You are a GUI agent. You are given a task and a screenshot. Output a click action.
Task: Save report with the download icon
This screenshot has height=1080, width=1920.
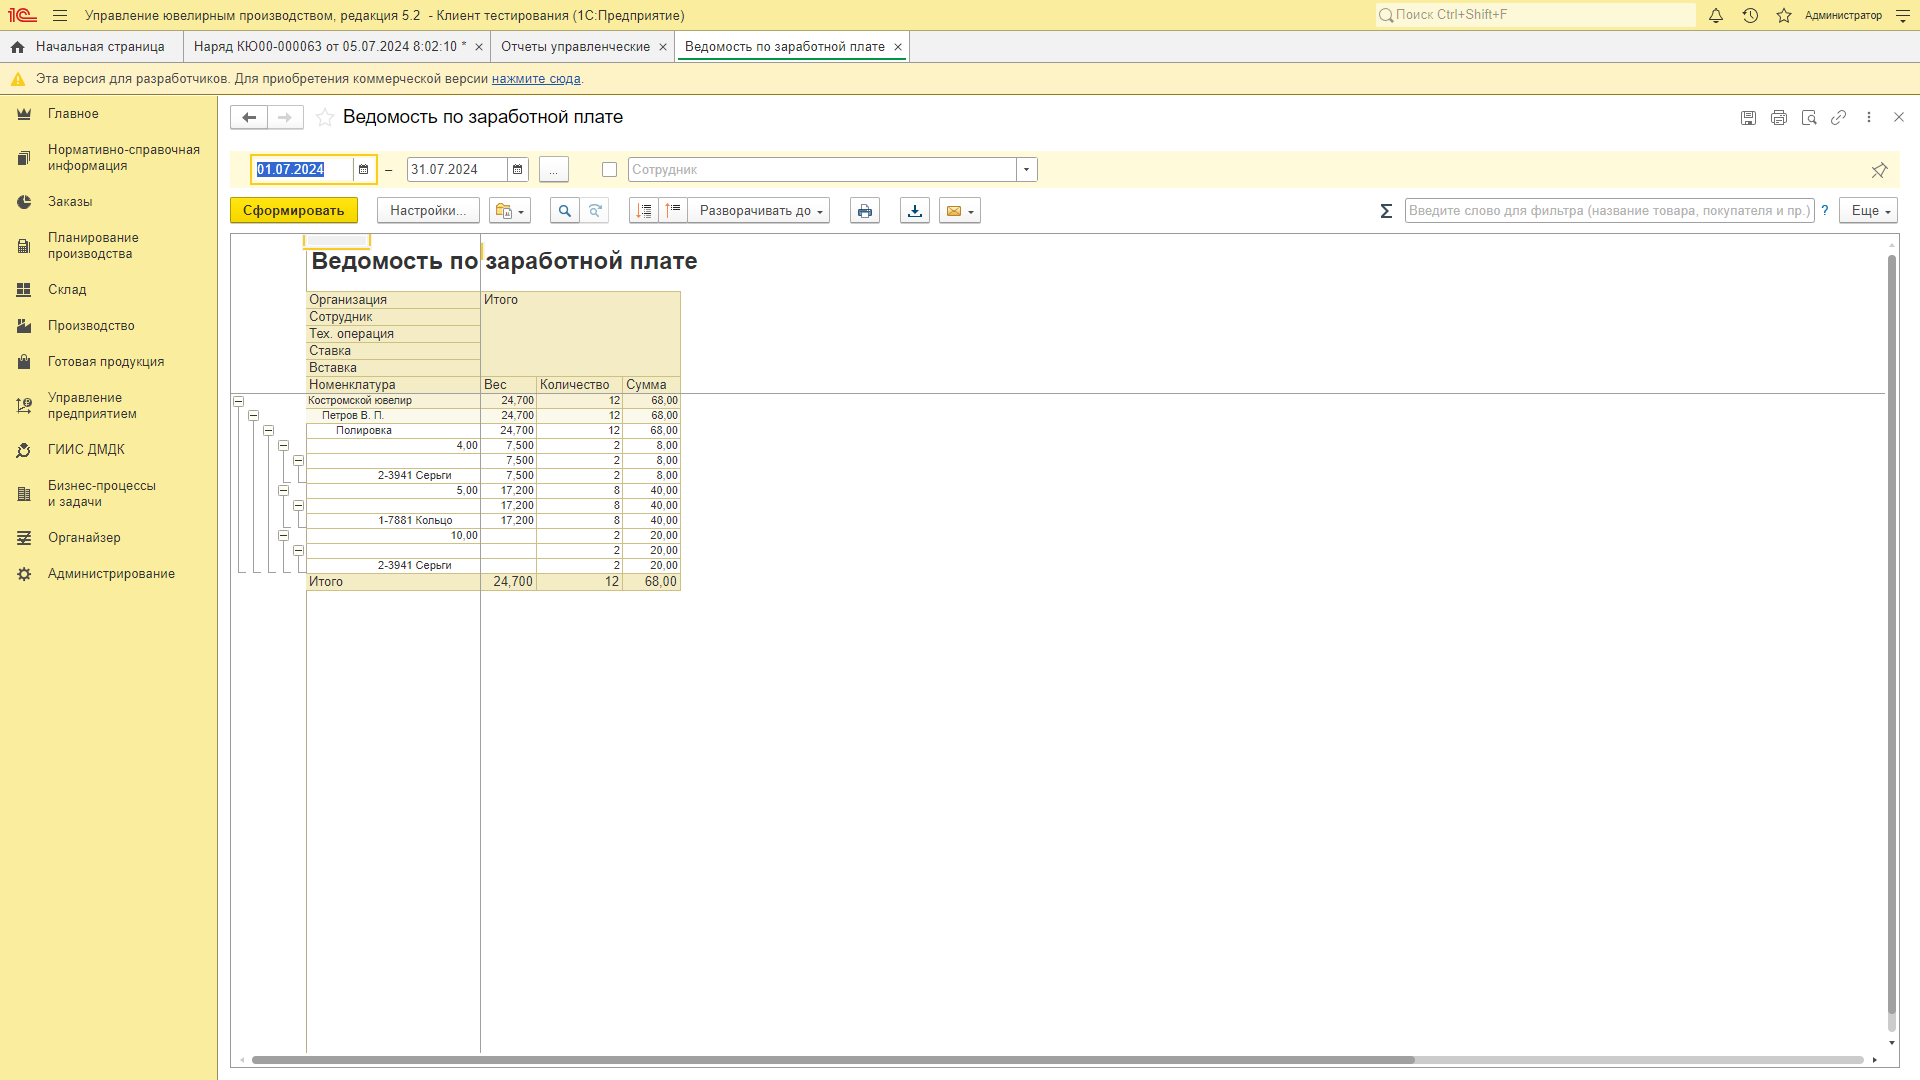[x=915, y=211]
